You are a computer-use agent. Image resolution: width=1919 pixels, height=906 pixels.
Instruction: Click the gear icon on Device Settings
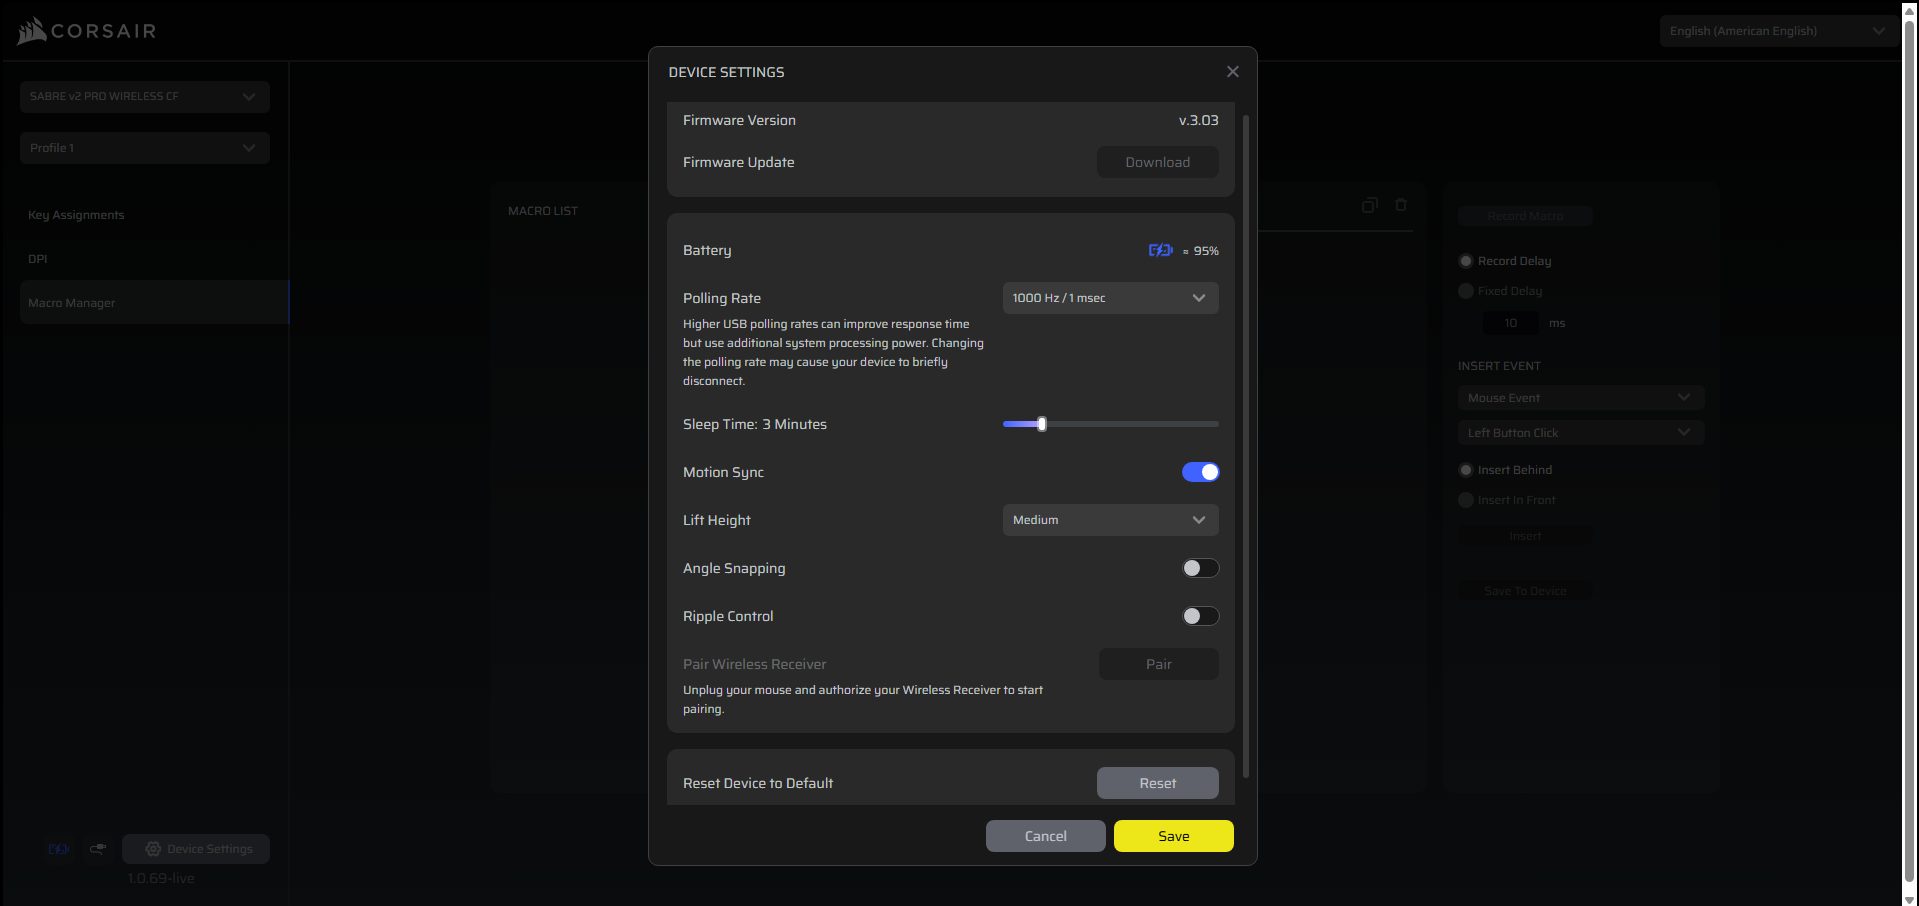click(x=153, y=849)
